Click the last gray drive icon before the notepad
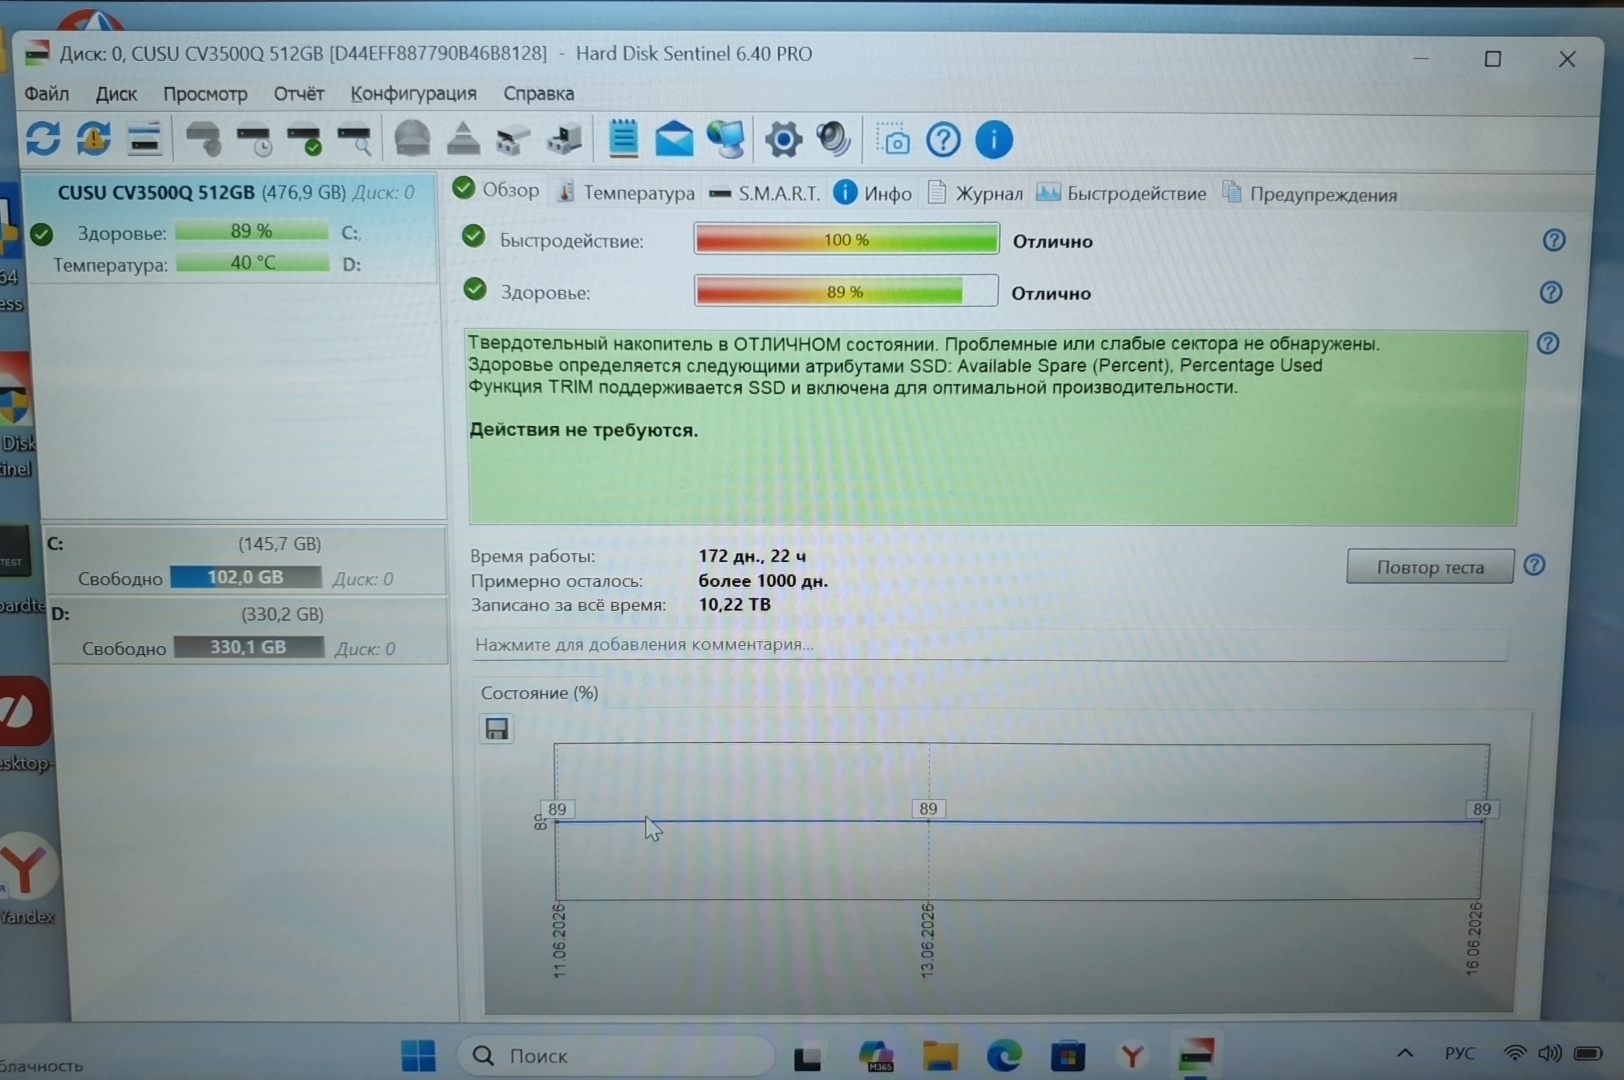The width and height of the screenshot is (1624, 1080). click(x=564, y=140)
